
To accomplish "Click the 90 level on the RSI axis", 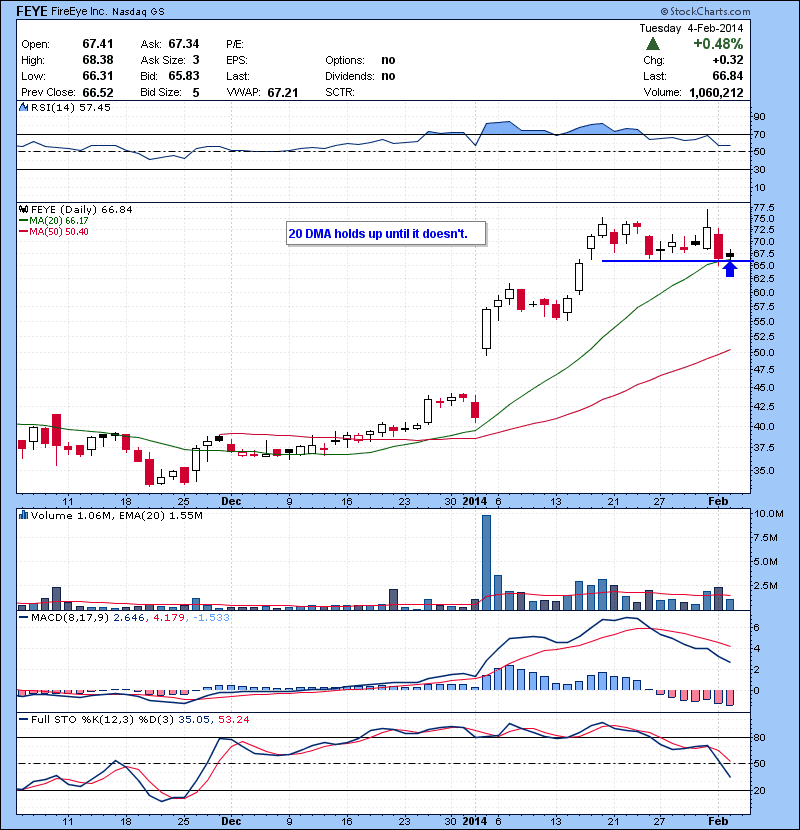I will click(759, 116).
